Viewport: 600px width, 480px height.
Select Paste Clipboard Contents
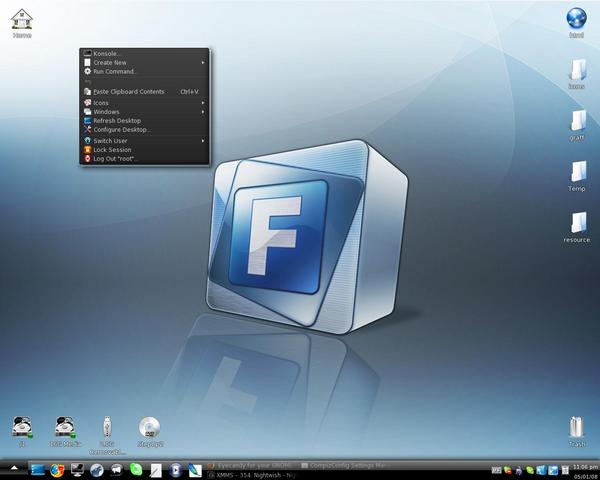(x=145, y=91)
